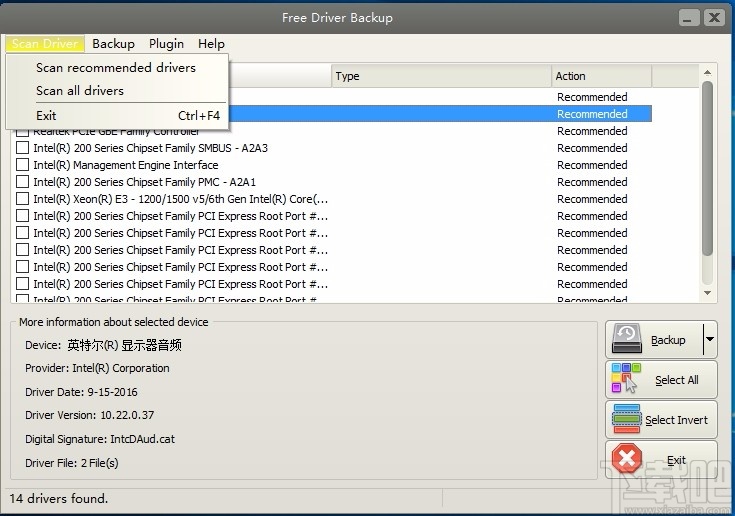Image resolution: width=735 pixels, height=516 pixels.
Task: Open the Backup button dropdown arrow
Action: click(710, 339)
